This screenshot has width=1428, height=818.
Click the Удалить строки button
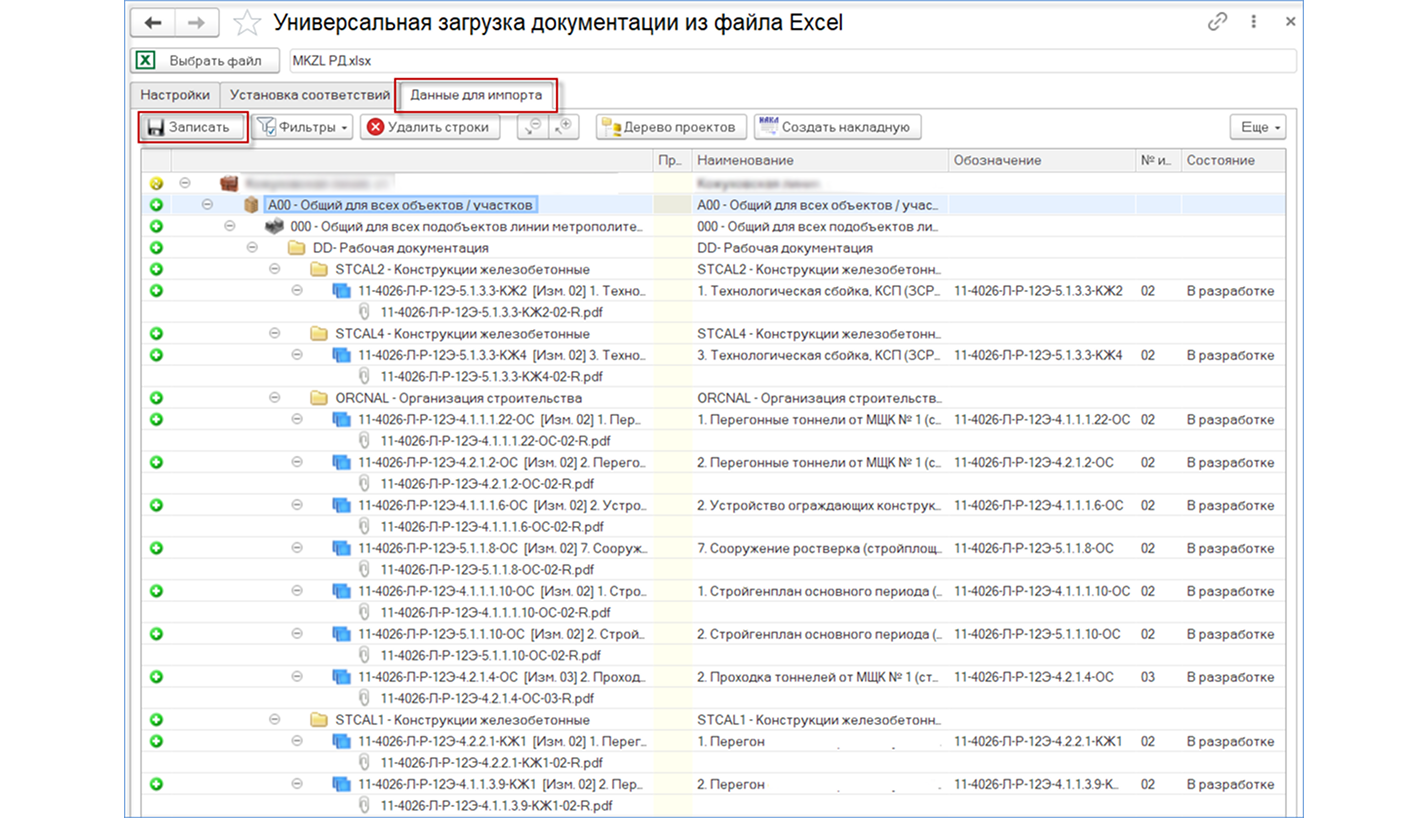click(x=430, y=127)
